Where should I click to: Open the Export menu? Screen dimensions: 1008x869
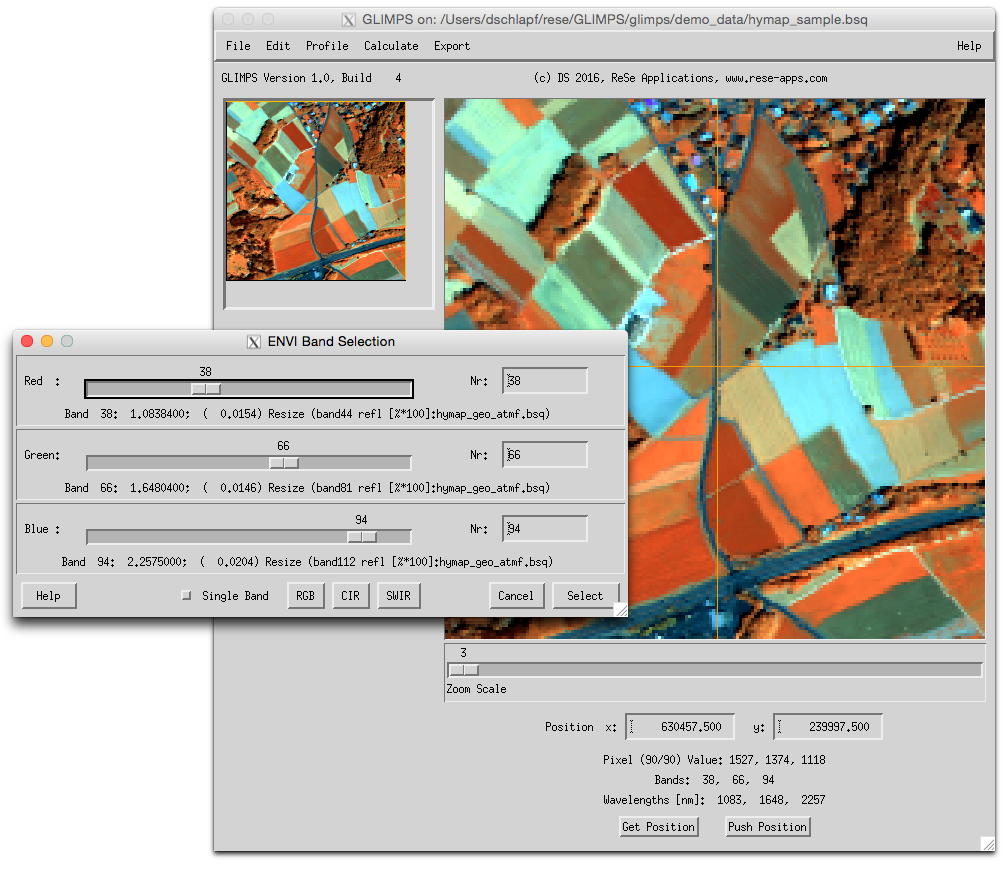451,46
